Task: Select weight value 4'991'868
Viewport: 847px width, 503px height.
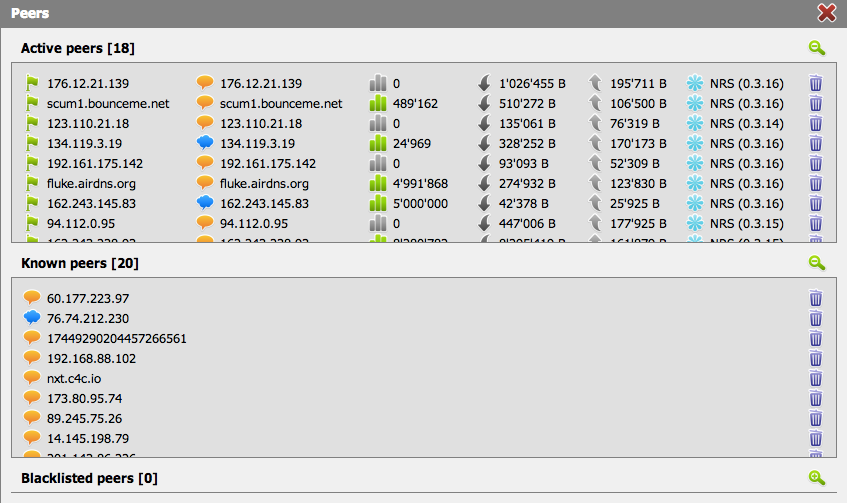Action: point(420,184)
